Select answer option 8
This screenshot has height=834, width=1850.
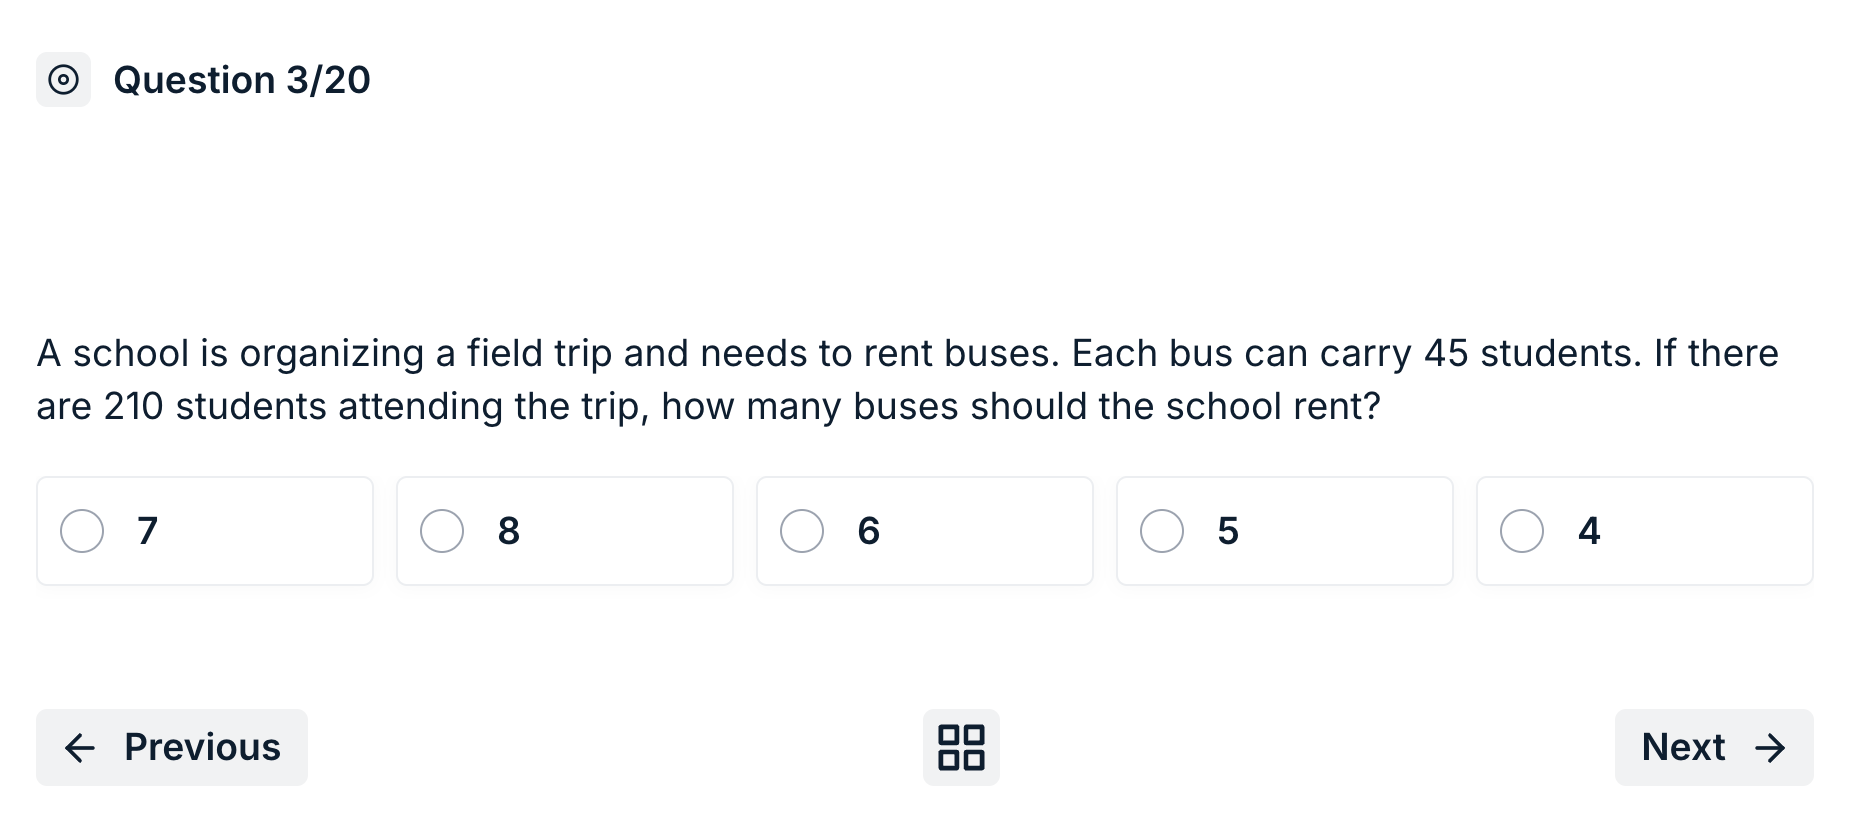point(442,531)
